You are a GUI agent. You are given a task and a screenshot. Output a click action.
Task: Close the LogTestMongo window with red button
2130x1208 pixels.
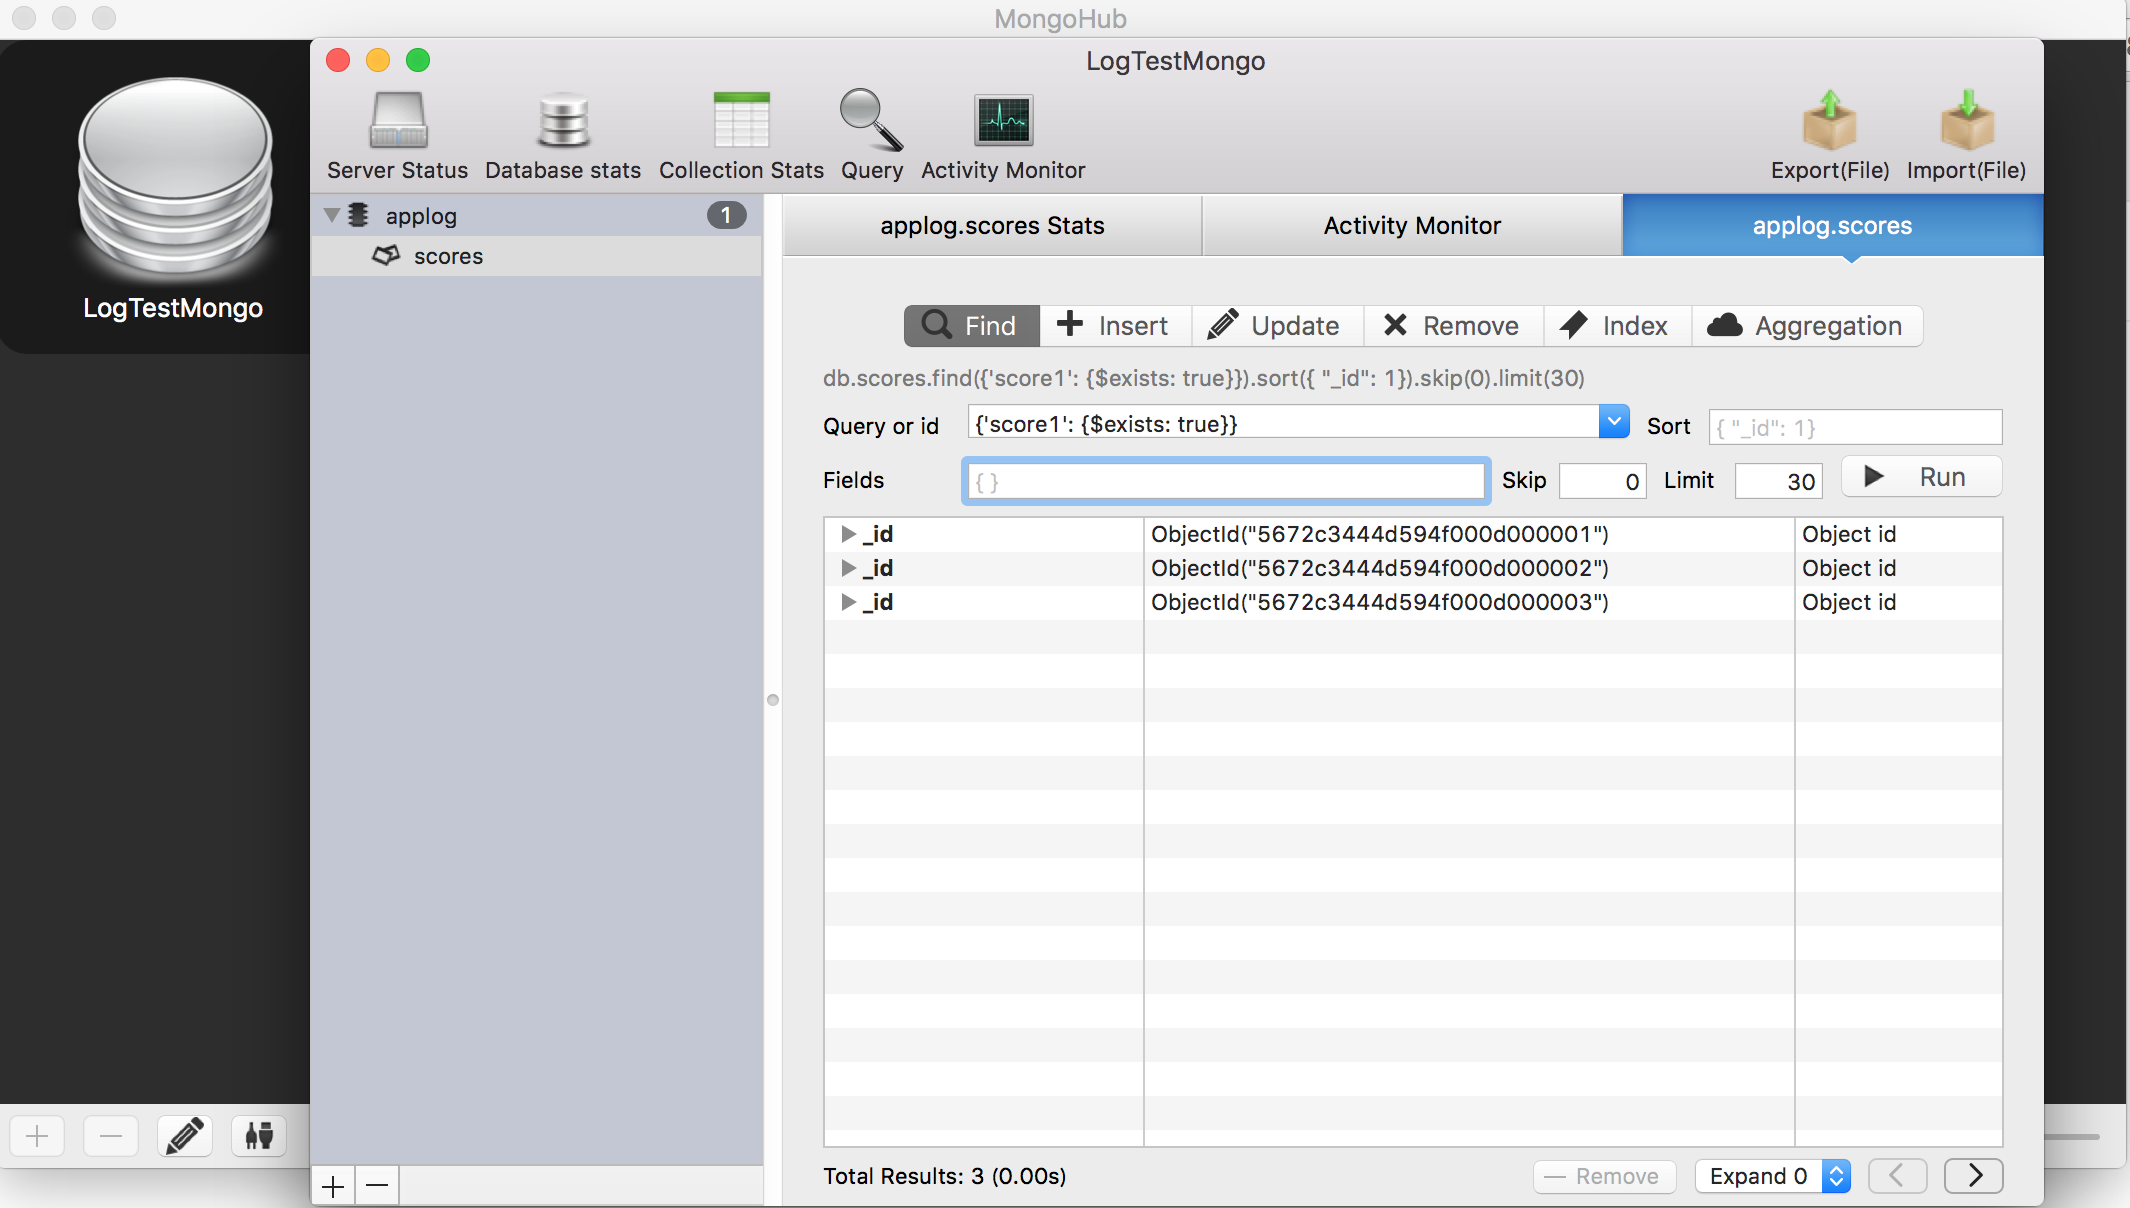click(338, 60)
